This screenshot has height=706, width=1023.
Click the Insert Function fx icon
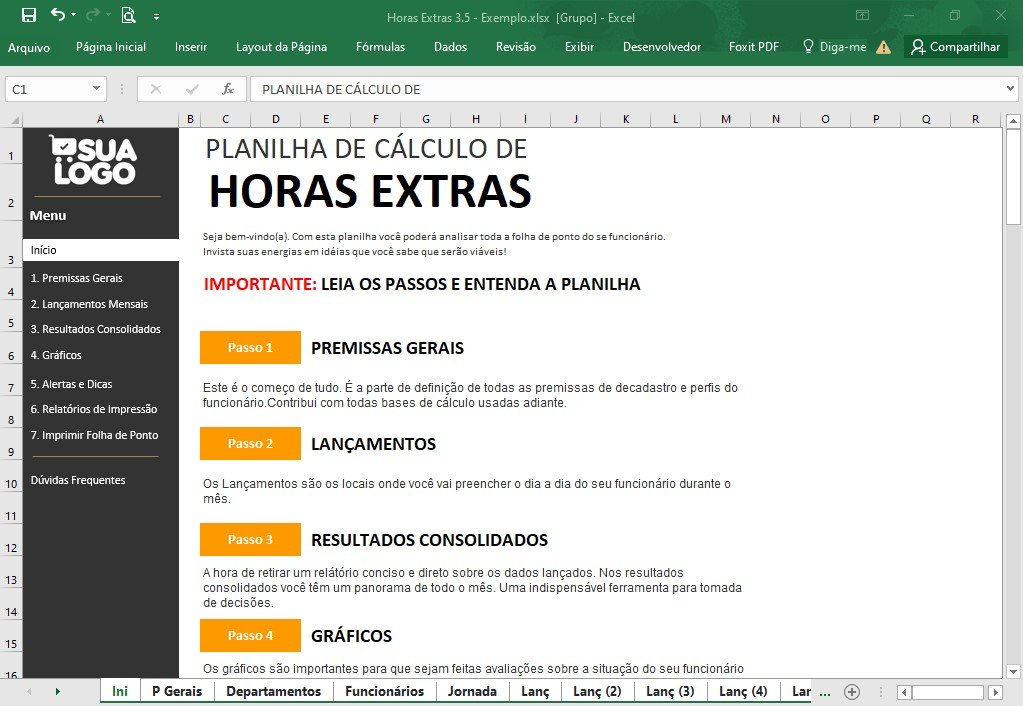coord(228,89)
